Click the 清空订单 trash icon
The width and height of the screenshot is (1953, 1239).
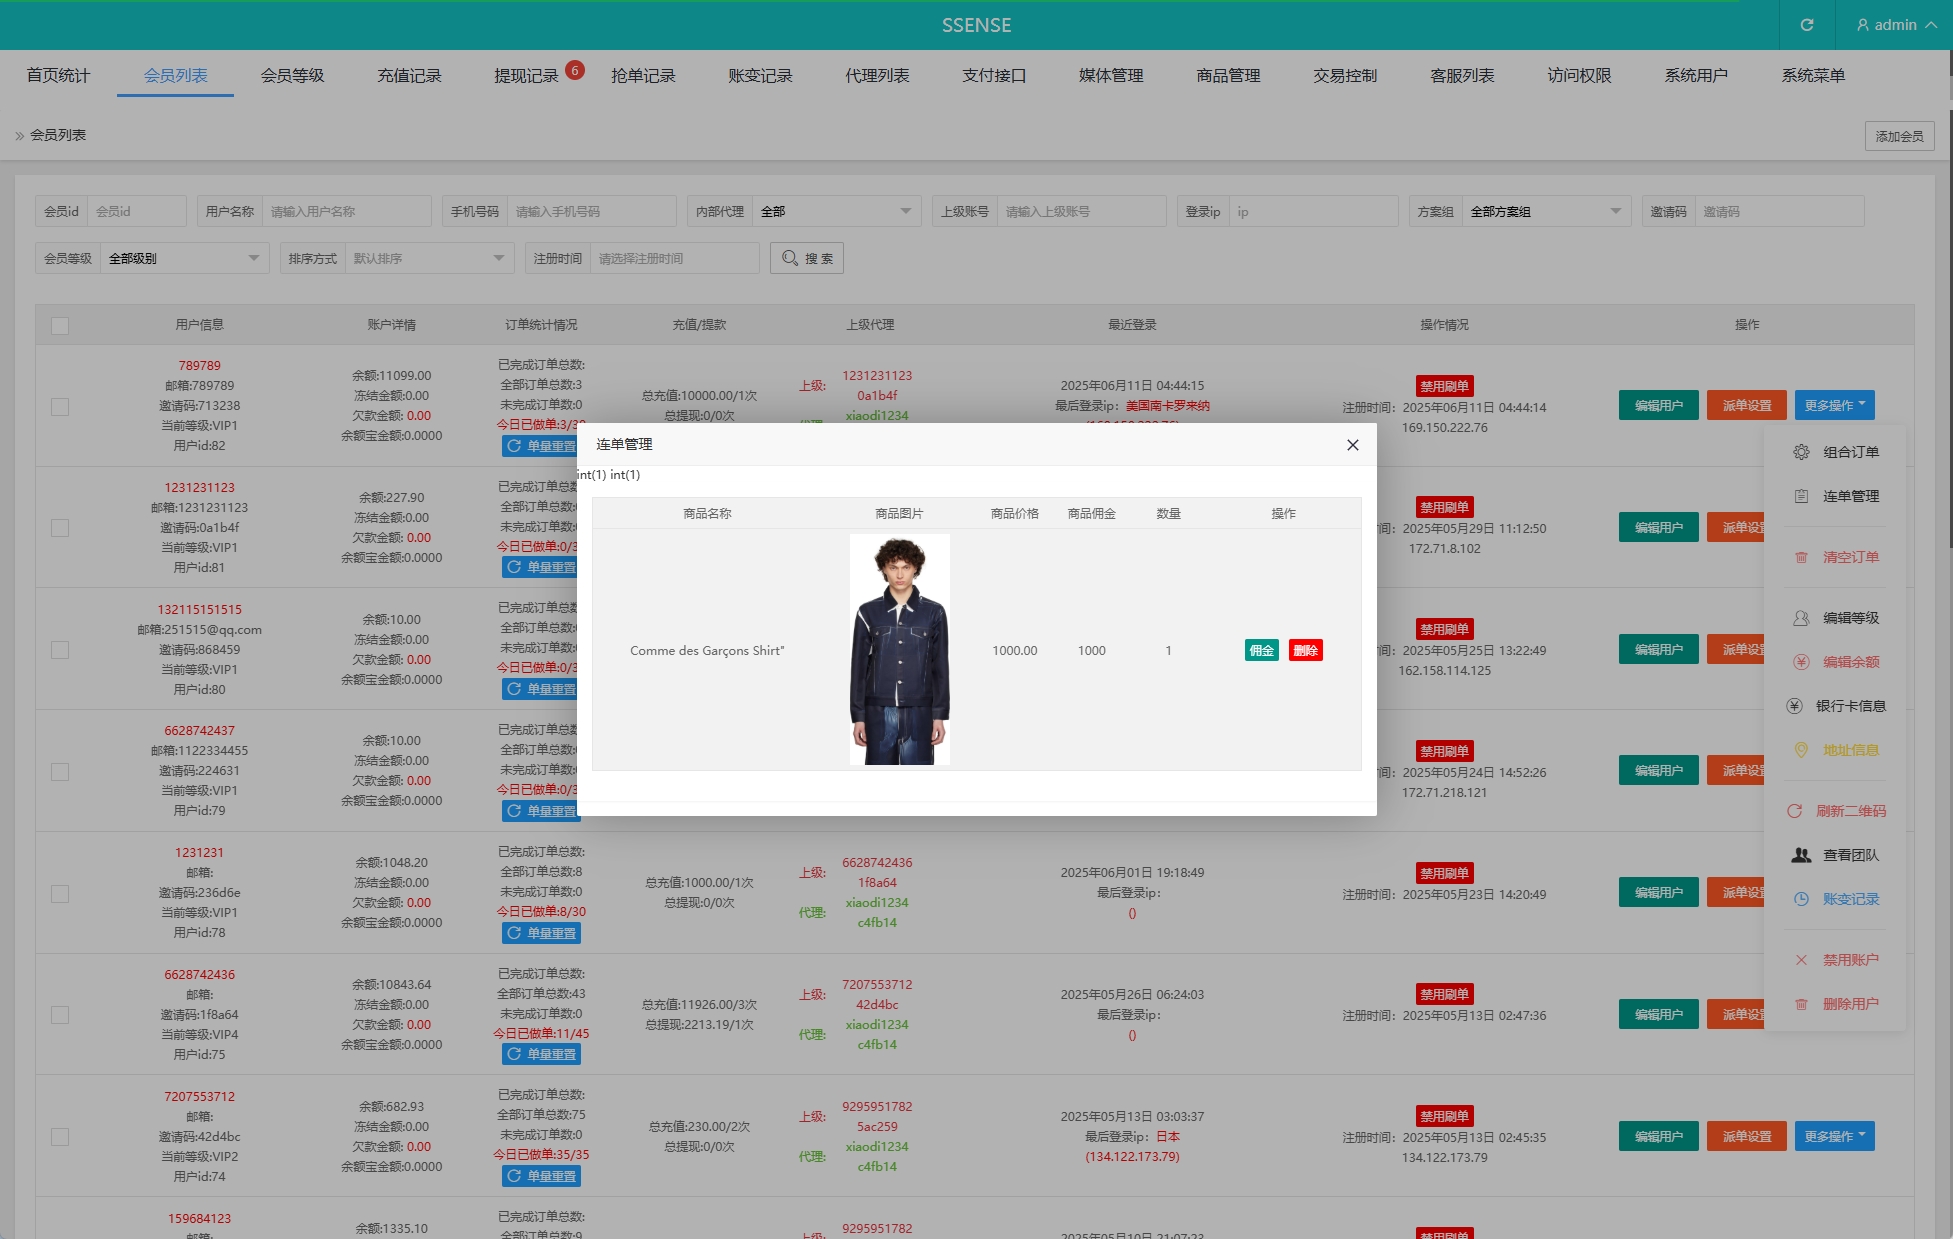(1801, 557)
